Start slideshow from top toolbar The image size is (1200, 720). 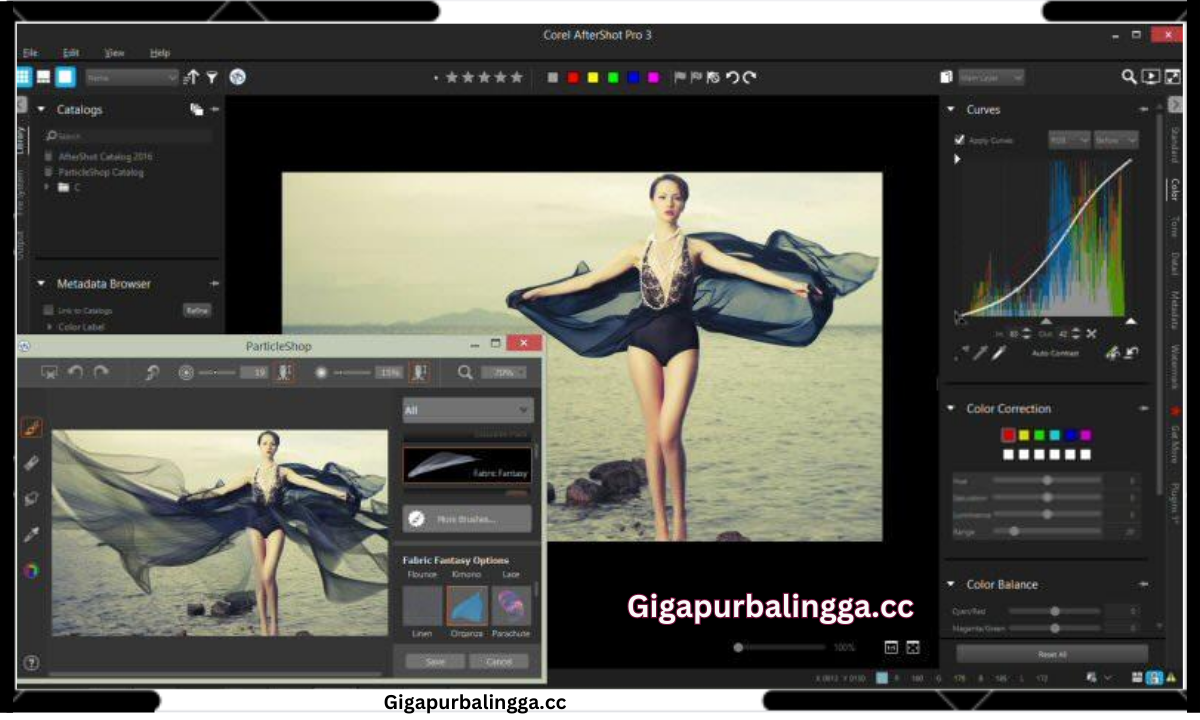[1151, 77]
